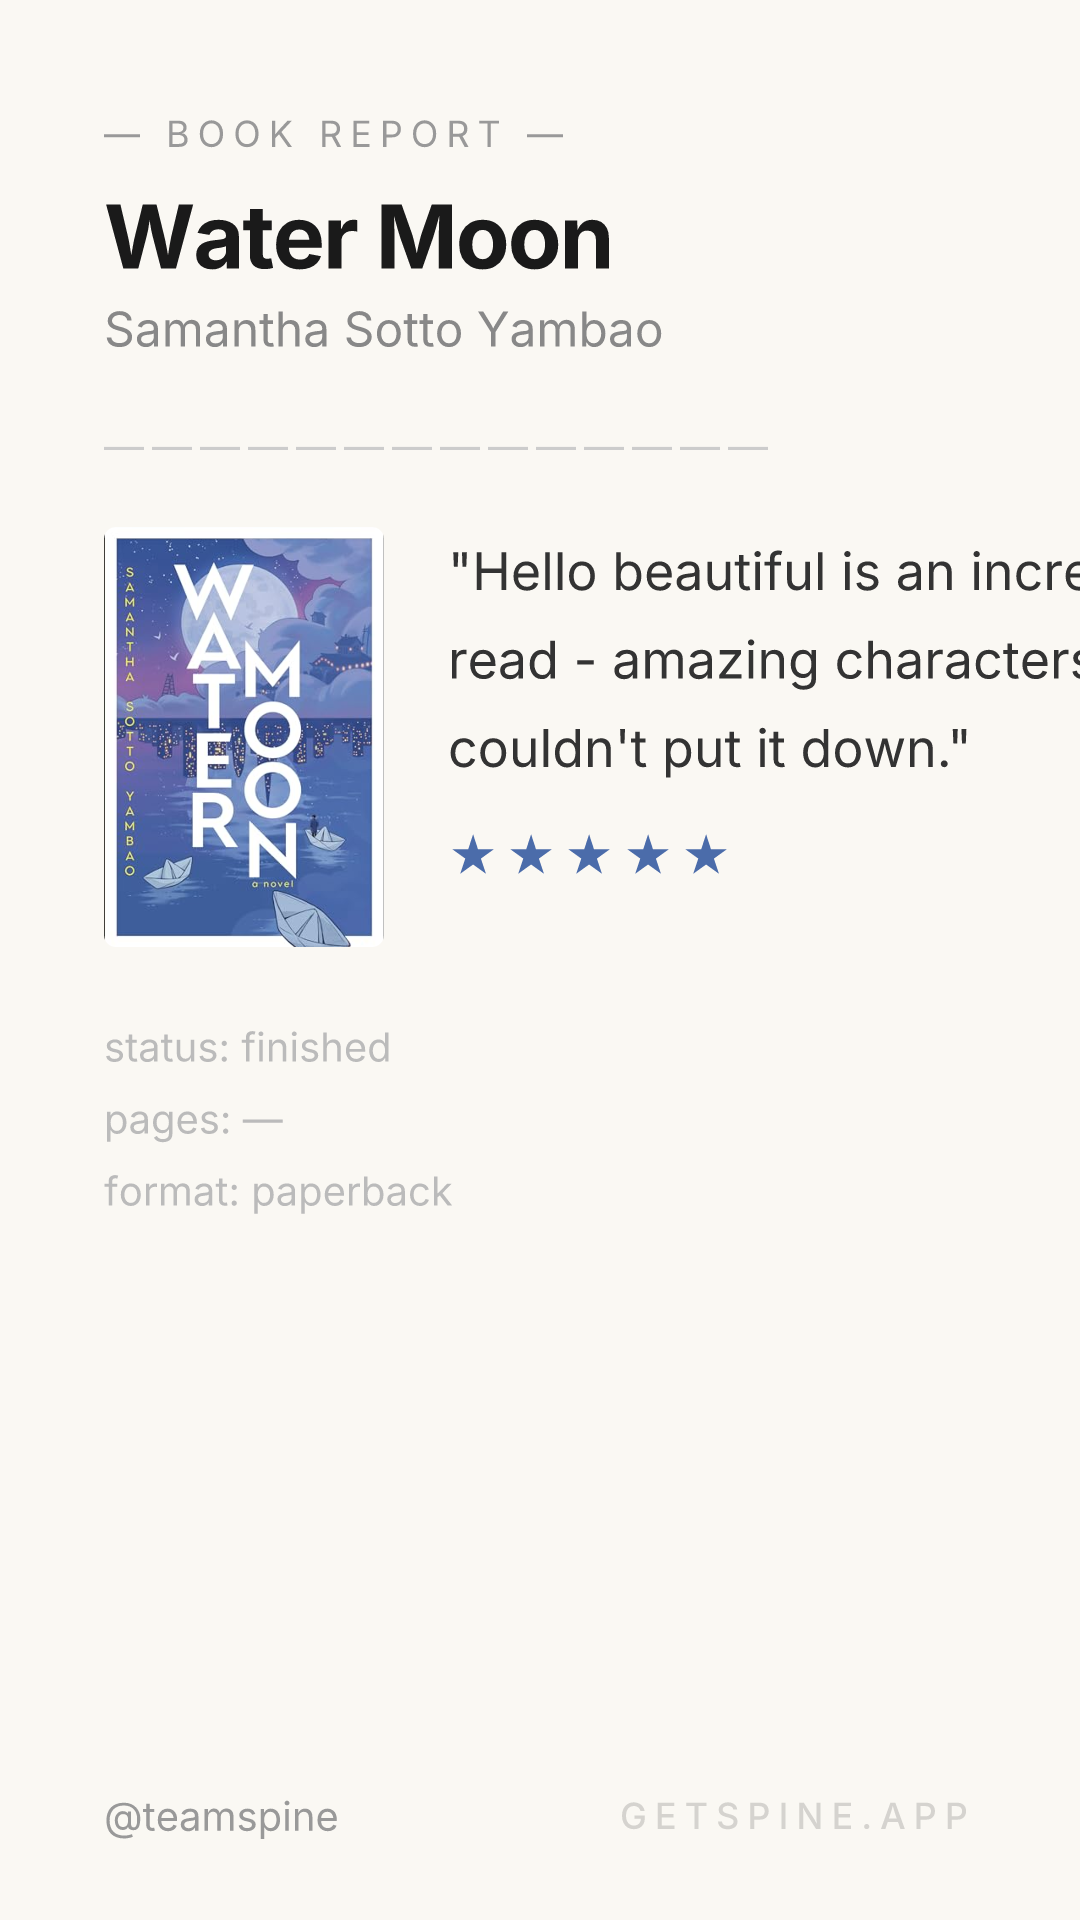This screenshot has width=1080, height=1920.
Task: Click the third rating star
Action: point(590,855)
